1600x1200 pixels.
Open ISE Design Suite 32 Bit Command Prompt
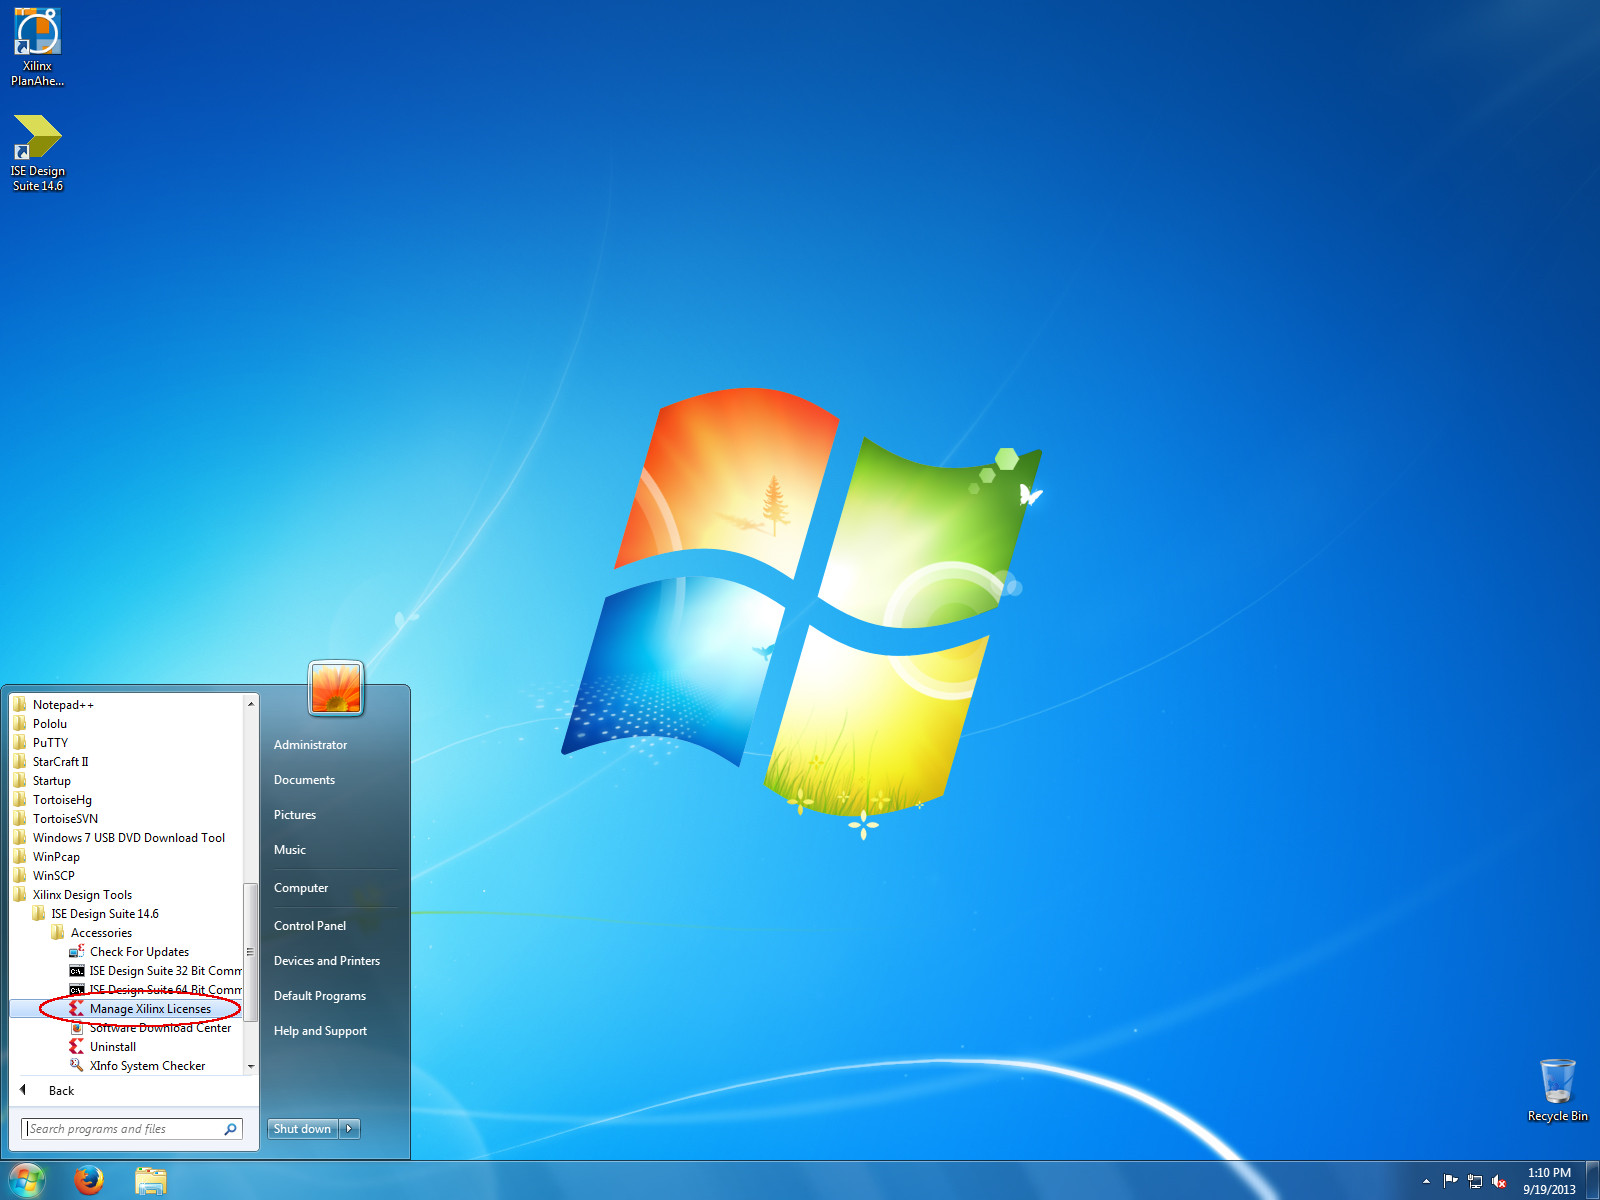[x=165, y=970]
